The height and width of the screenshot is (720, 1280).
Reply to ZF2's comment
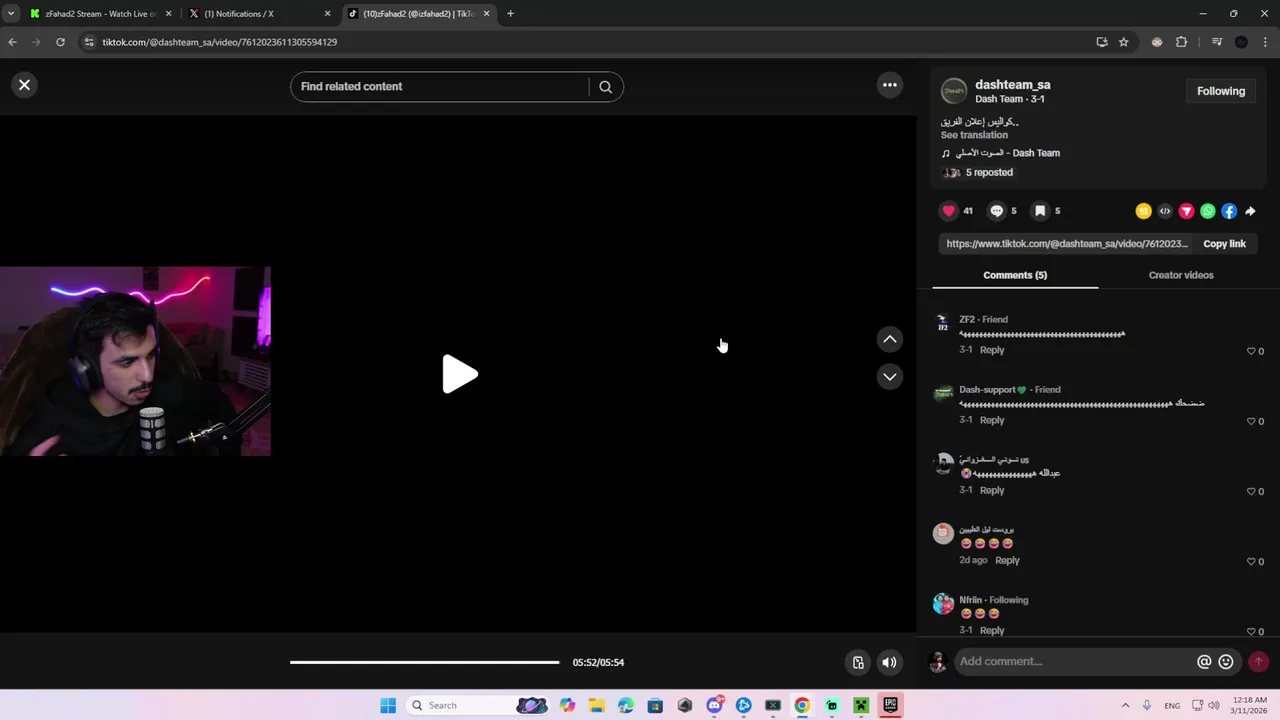(x=992, y=350)
